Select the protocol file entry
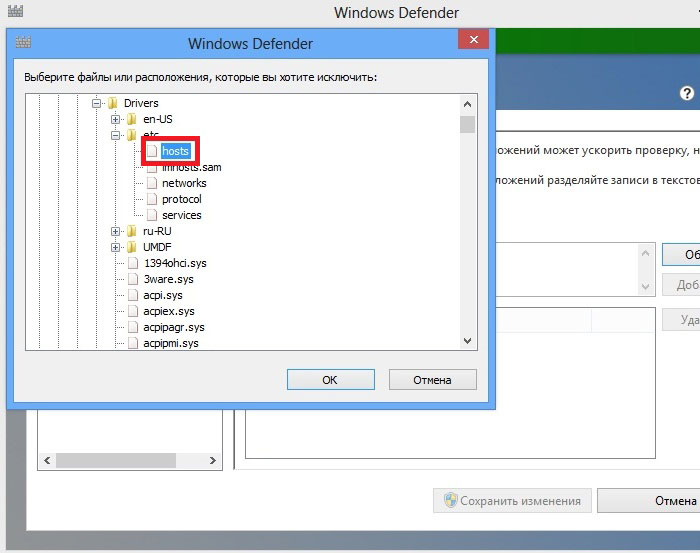Screen dimensions: 700x553 [182, 199]
